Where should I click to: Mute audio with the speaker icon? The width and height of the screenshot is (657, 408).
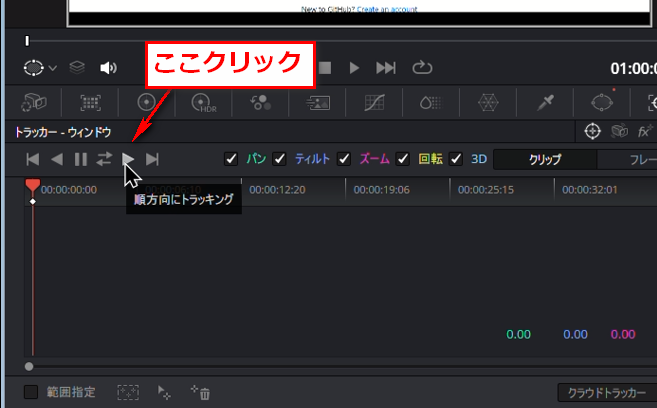click(x=108, y=68)
